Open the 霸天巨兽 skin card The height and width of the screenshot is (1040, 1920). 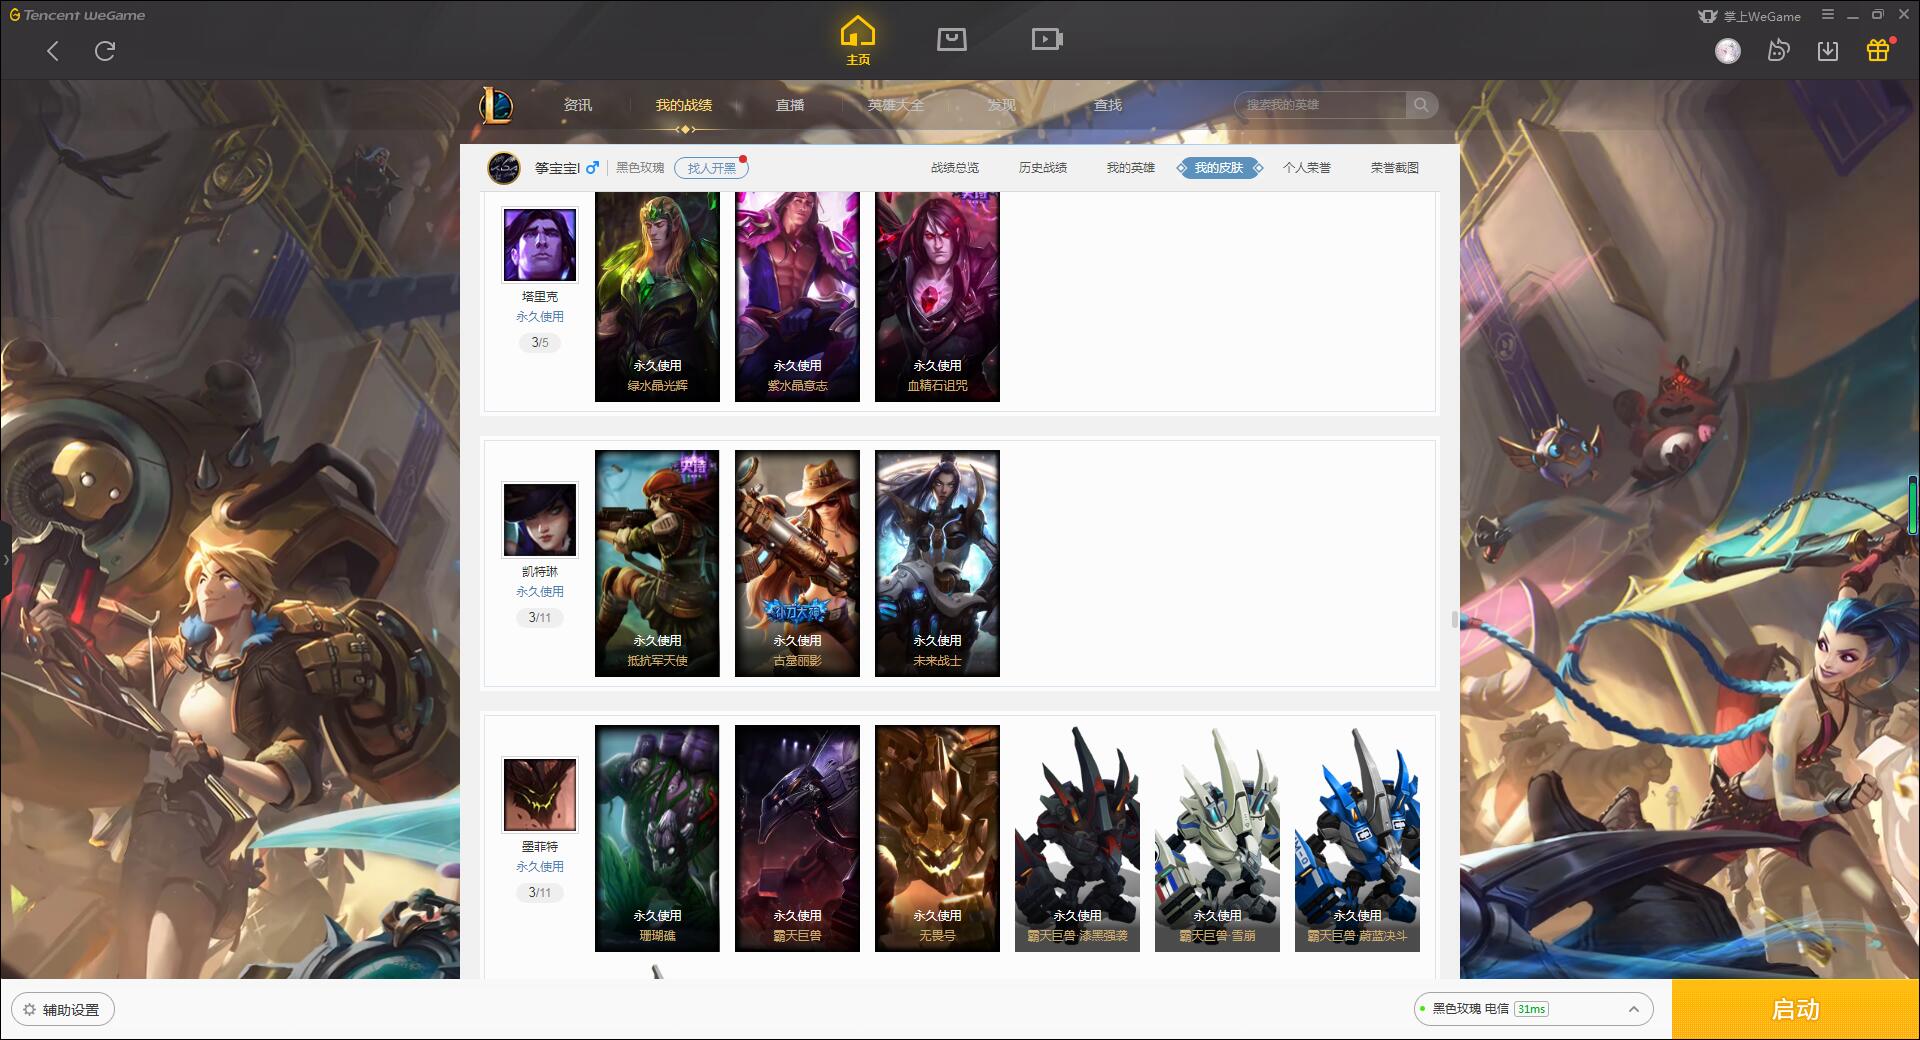click(x=797, y=838)
